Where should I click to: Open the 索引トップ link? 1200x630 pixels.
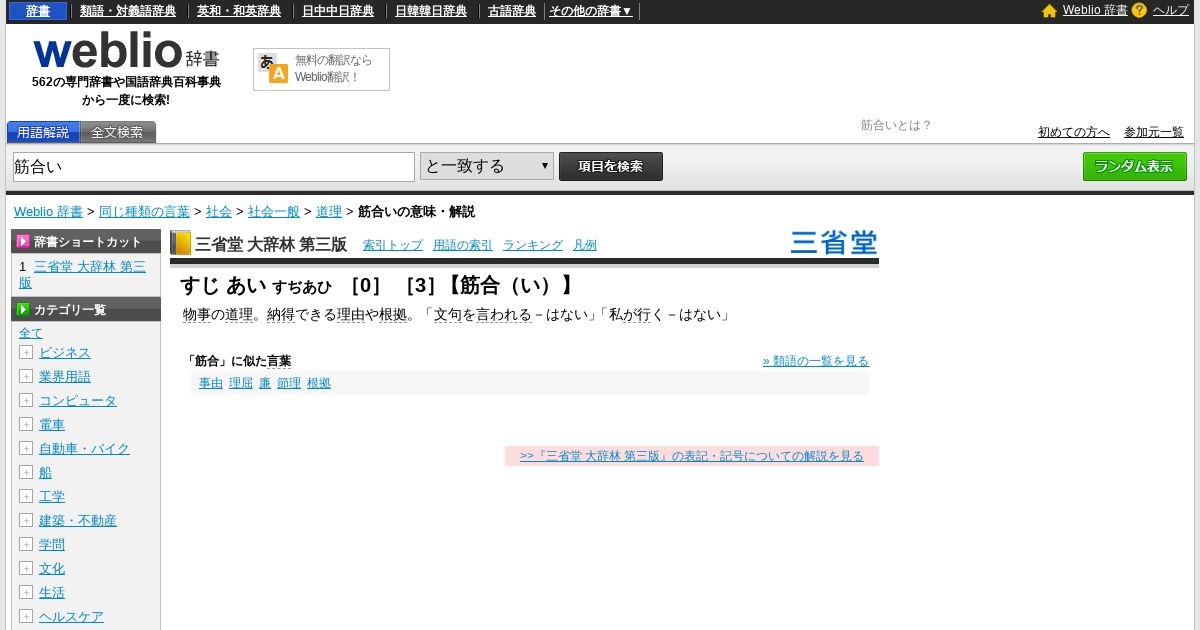393,245
